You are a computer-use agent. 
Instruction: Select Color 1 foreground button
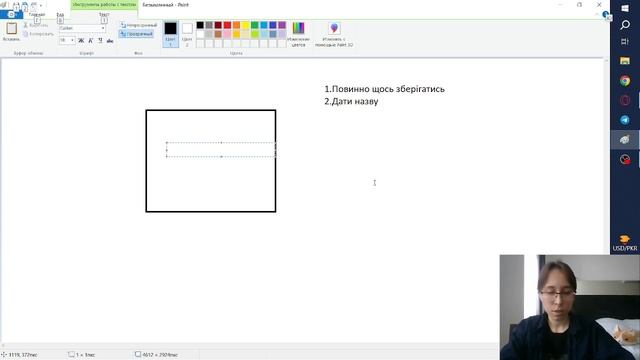click(x=171, y=34)
